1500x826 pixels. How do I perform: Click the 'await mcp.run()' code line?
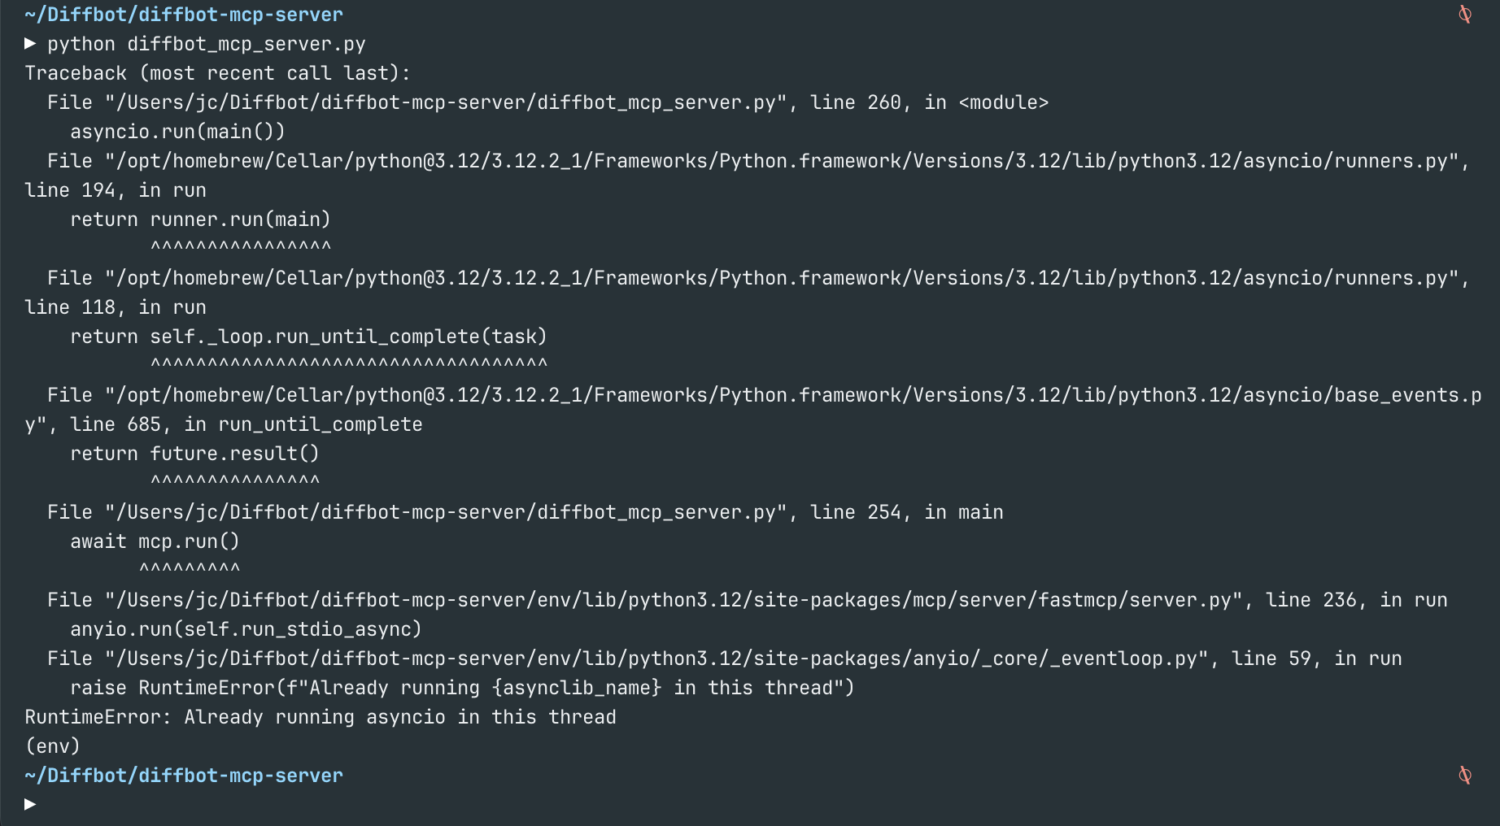tap(155, 541)
